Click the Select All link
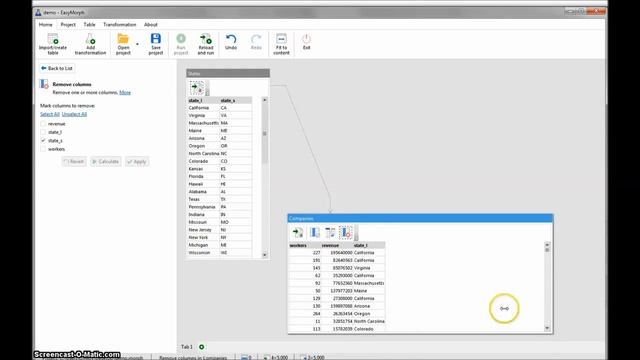This screenshot has height=360, width=640. [50, 114]
